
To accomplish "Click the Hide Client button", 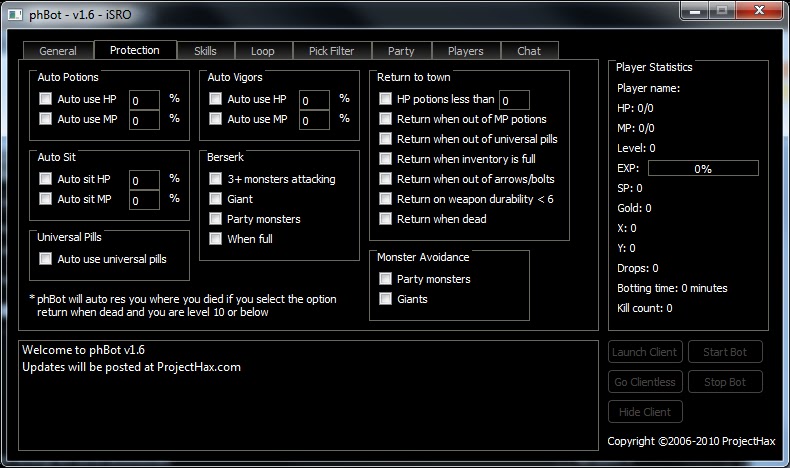I will click(x=645, y=412).
